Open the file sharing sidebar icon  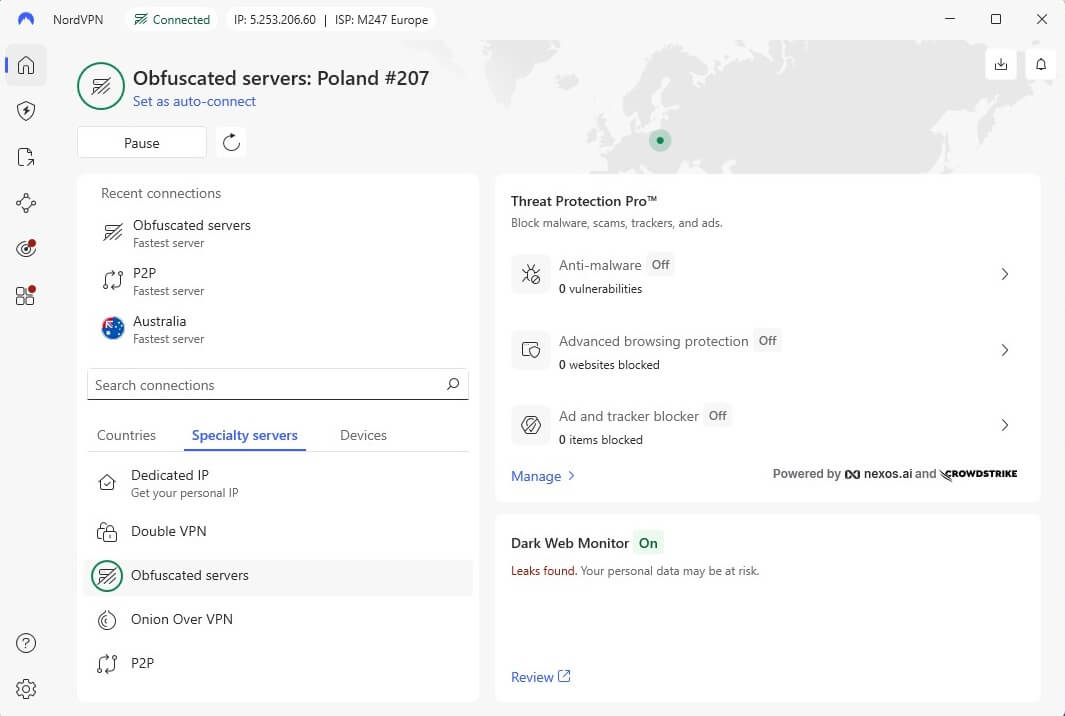[26, 157]
